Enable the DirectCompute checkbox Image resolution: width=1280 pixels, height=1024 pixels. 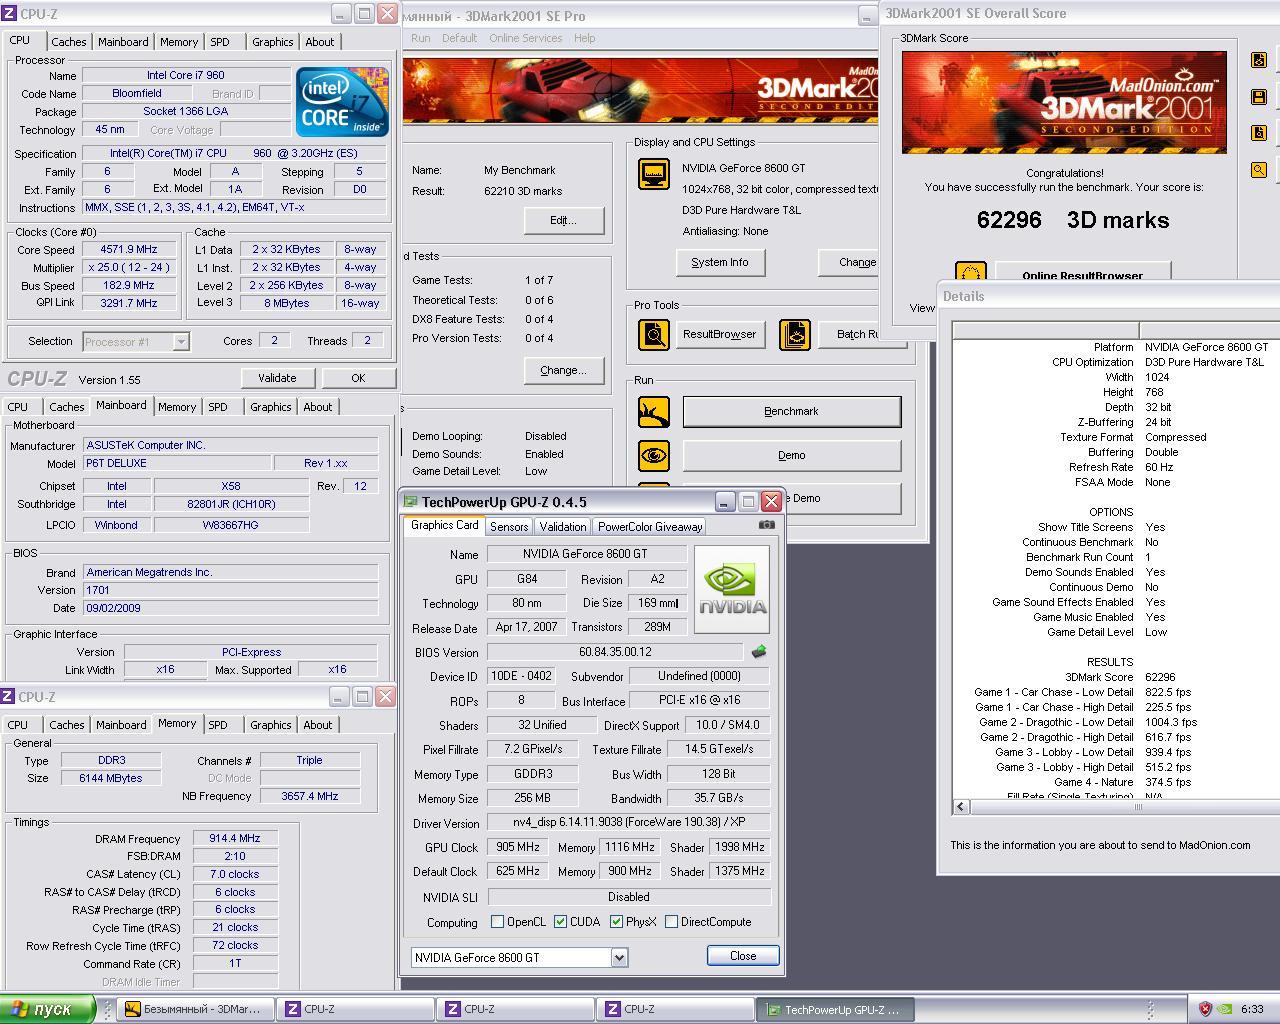671,922
